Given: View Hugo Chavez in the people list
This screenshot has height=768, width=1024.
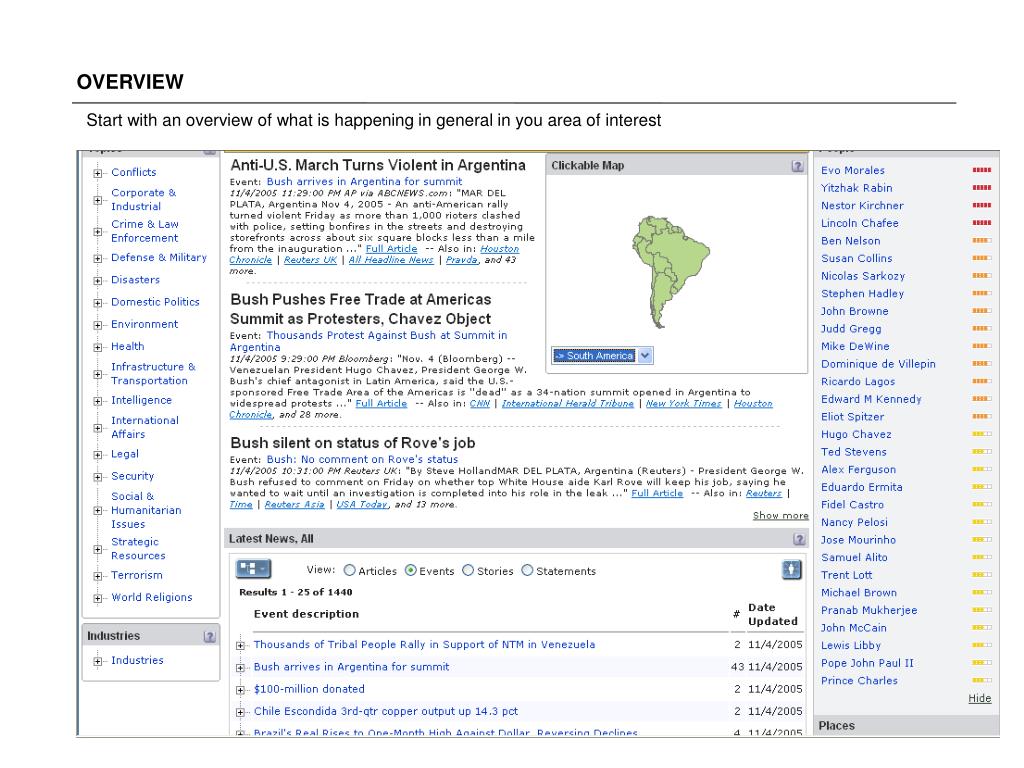Looking at the screenshot, I should click(856, 434).
